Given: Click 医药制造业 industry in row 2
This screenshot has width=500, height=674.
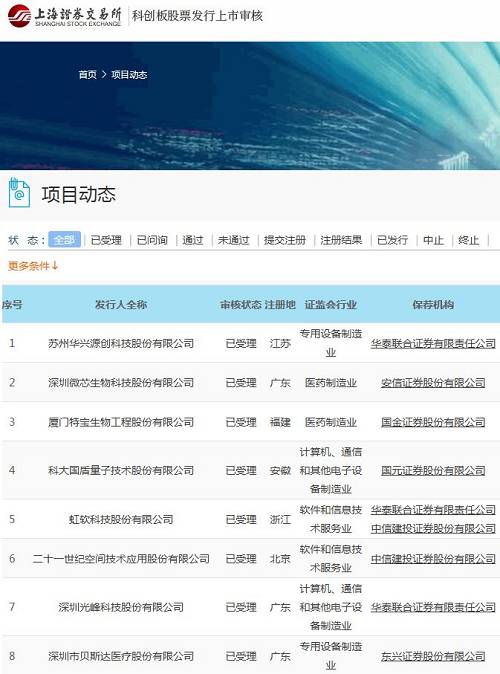Looking at the screenshot, I should click(x=331, y=383).
